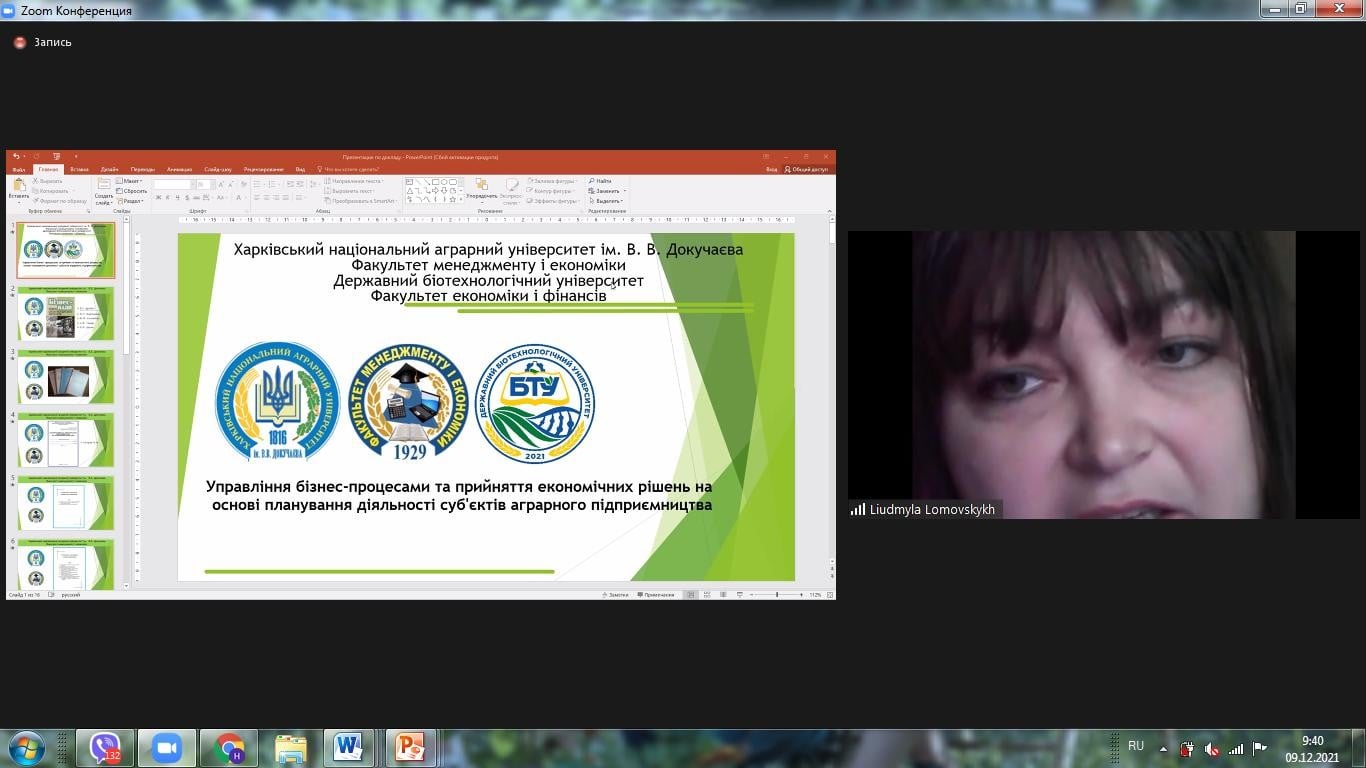
Task: Click the Find (Найти) magnifier button
Action: (x=600, y=181)
